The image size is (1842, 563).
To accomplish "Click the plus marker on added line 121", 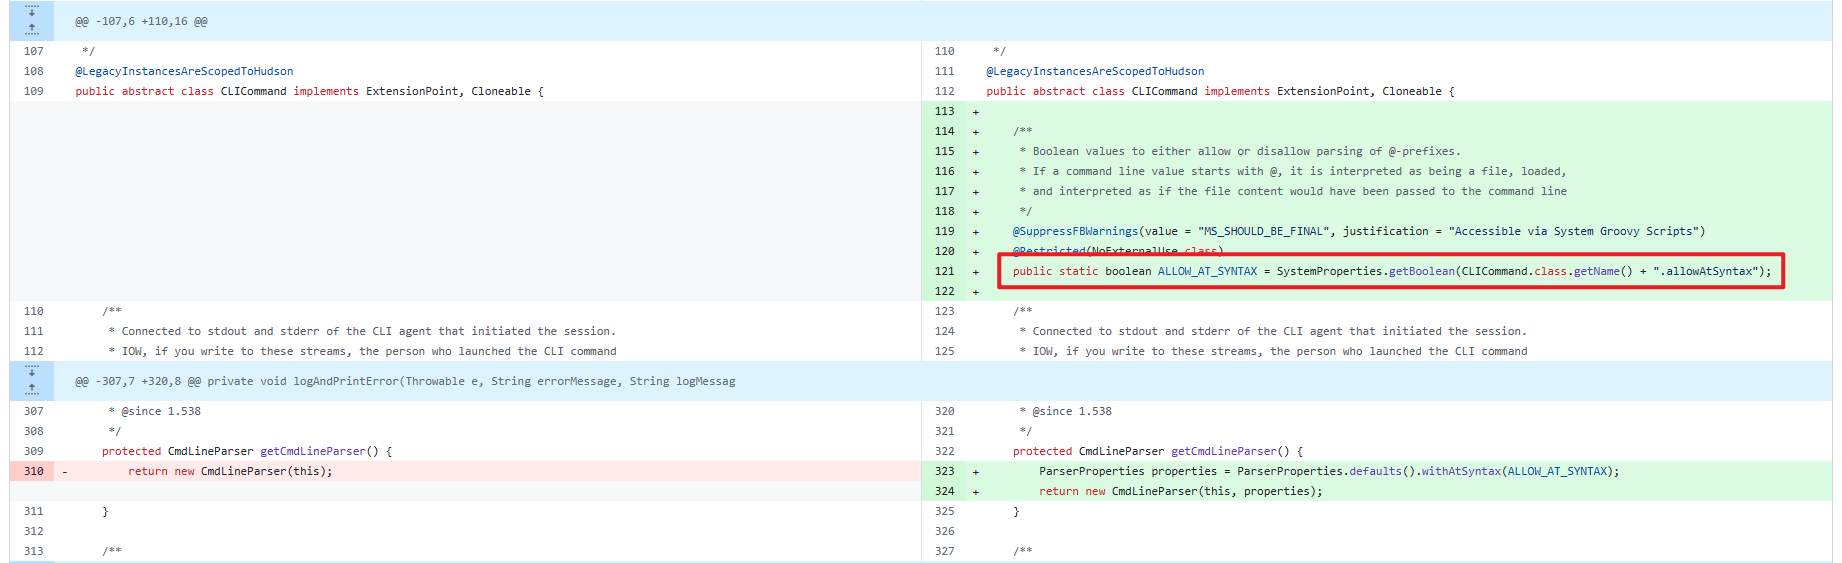I will 976,272.
